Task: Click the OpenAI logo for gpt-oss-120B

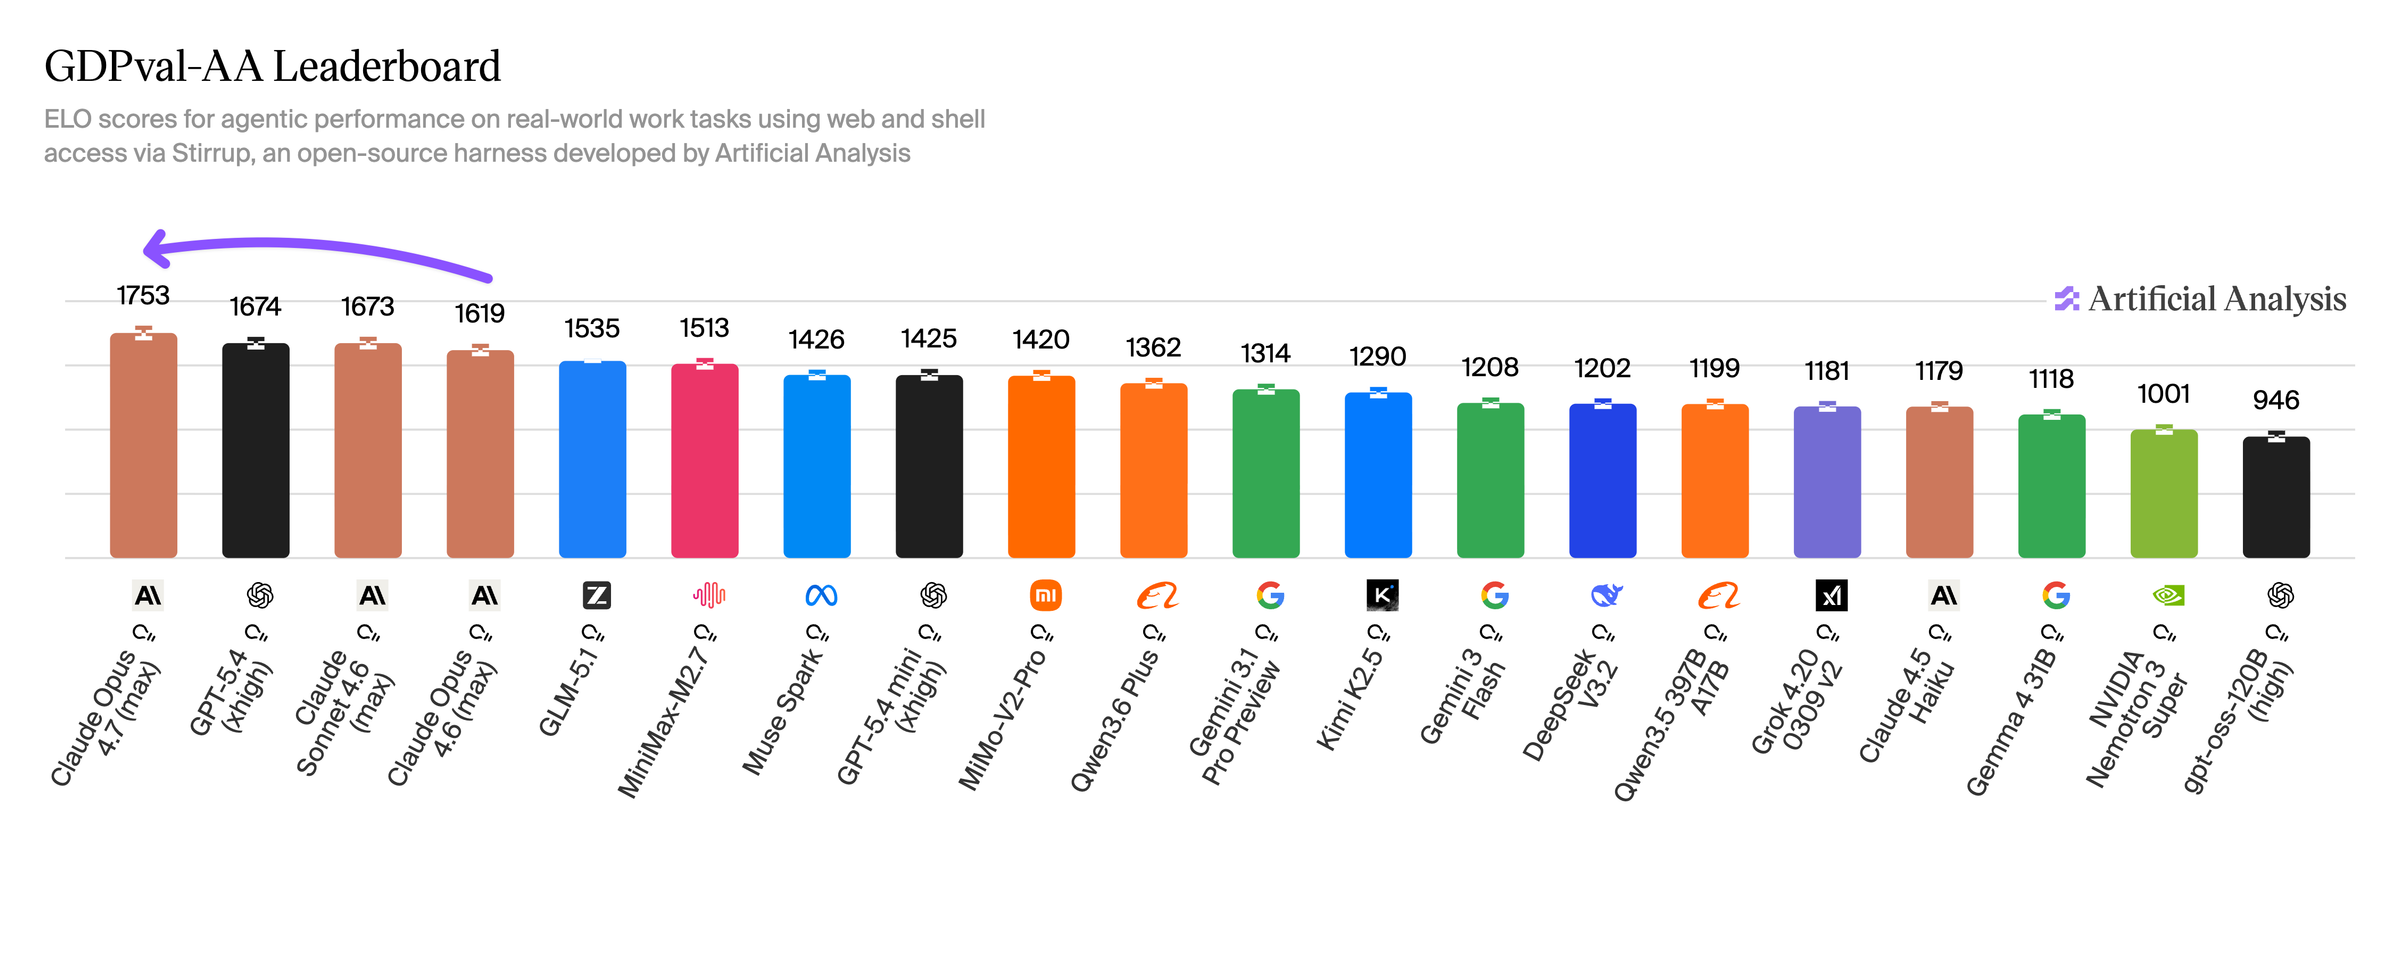Action: coord(2280,596)
